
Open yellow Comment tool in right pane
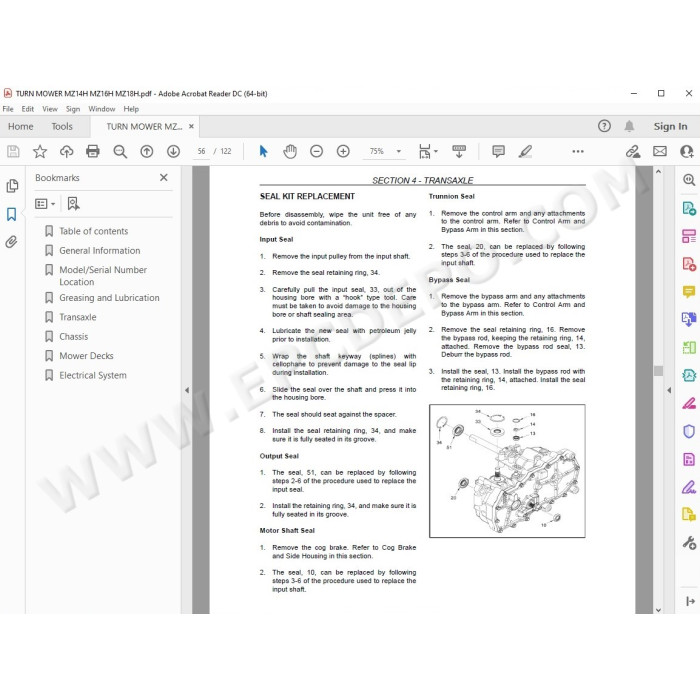click(x=689, y=292)
